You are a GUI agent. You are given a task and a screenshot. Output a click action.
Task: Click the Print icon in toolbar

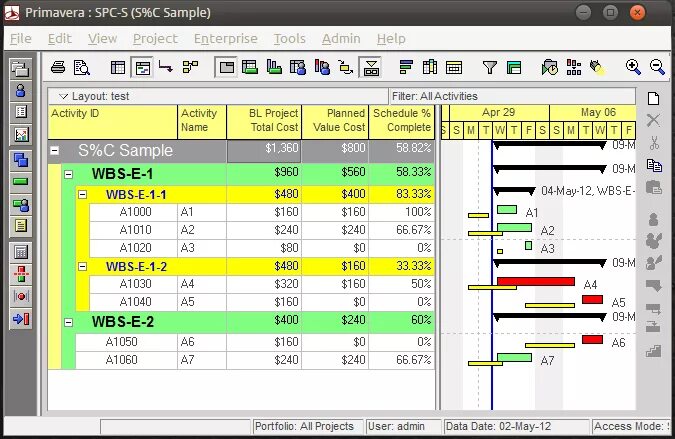point(58,67)
